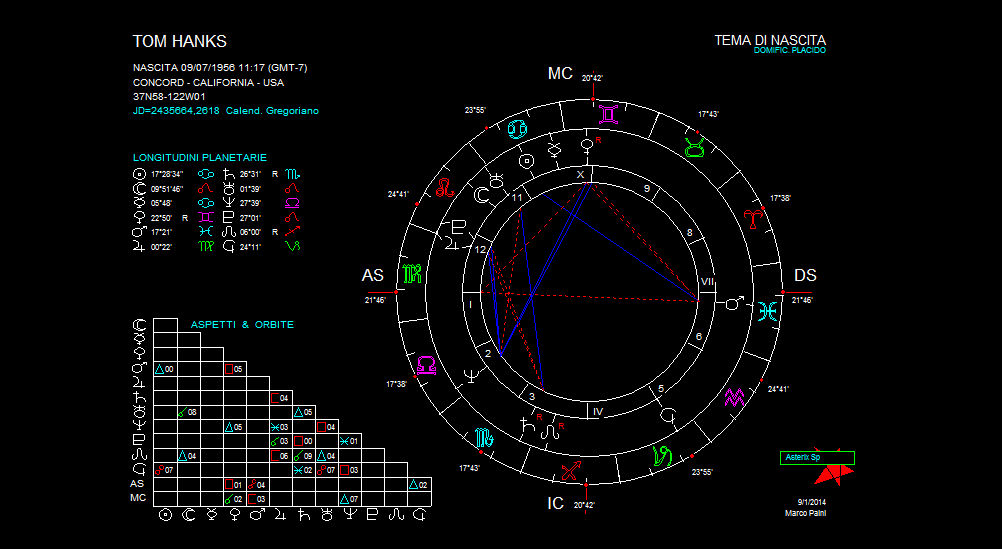Select the Mars–Sun trine 00 cell
The height and width of the screenshot is (549, 1002).
[165, 369]
